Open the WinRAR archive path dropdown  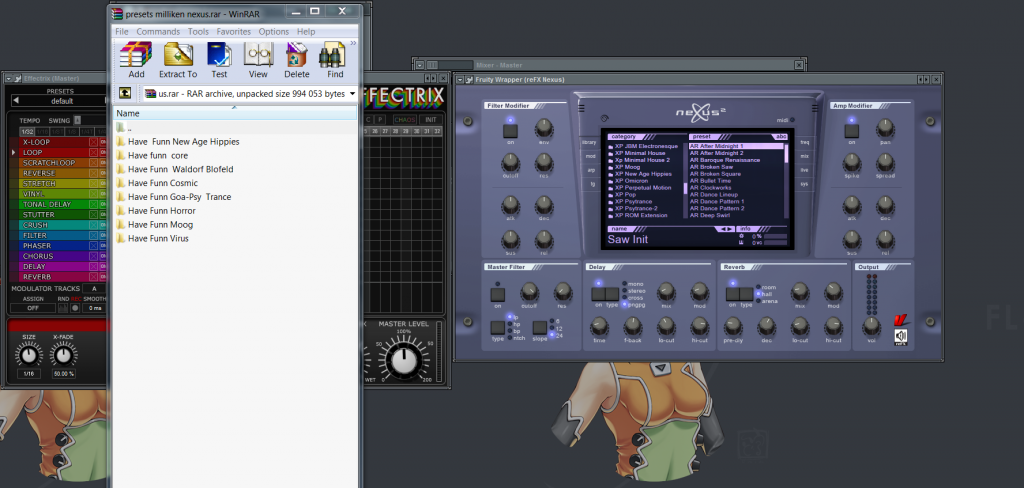353,94
